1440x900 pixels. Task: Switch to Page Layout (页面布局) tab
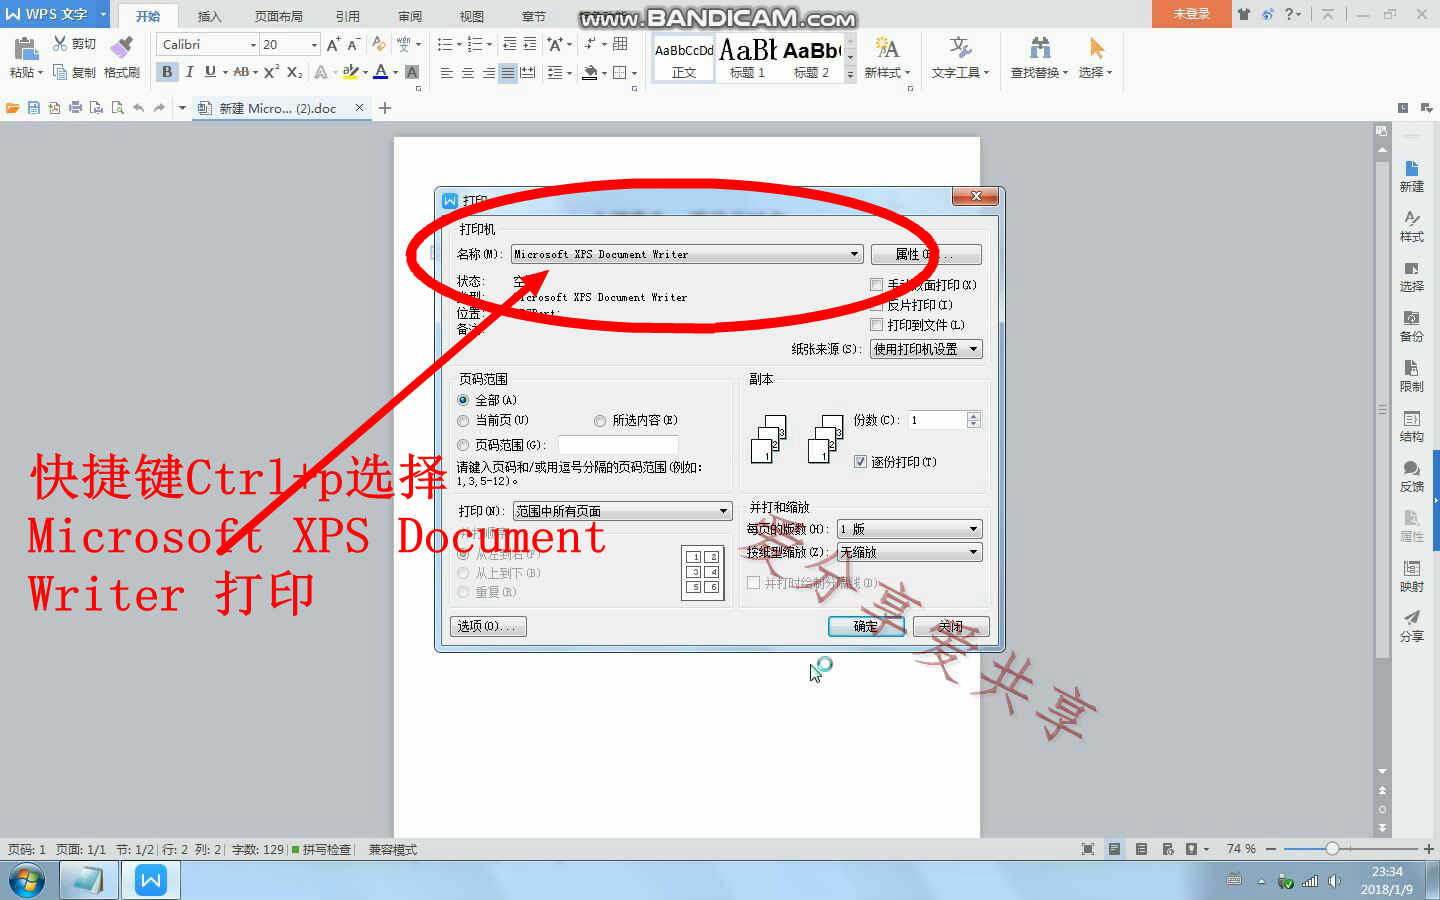point(278,16)
